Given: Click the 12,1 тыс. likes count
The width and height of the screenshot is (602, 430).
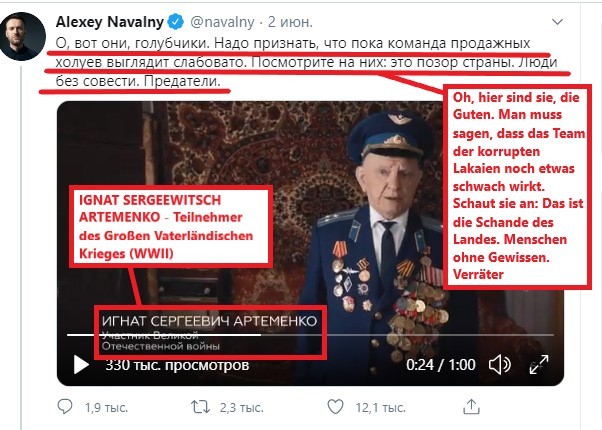Looking at the screenshot, I should [x=380, y=408].
